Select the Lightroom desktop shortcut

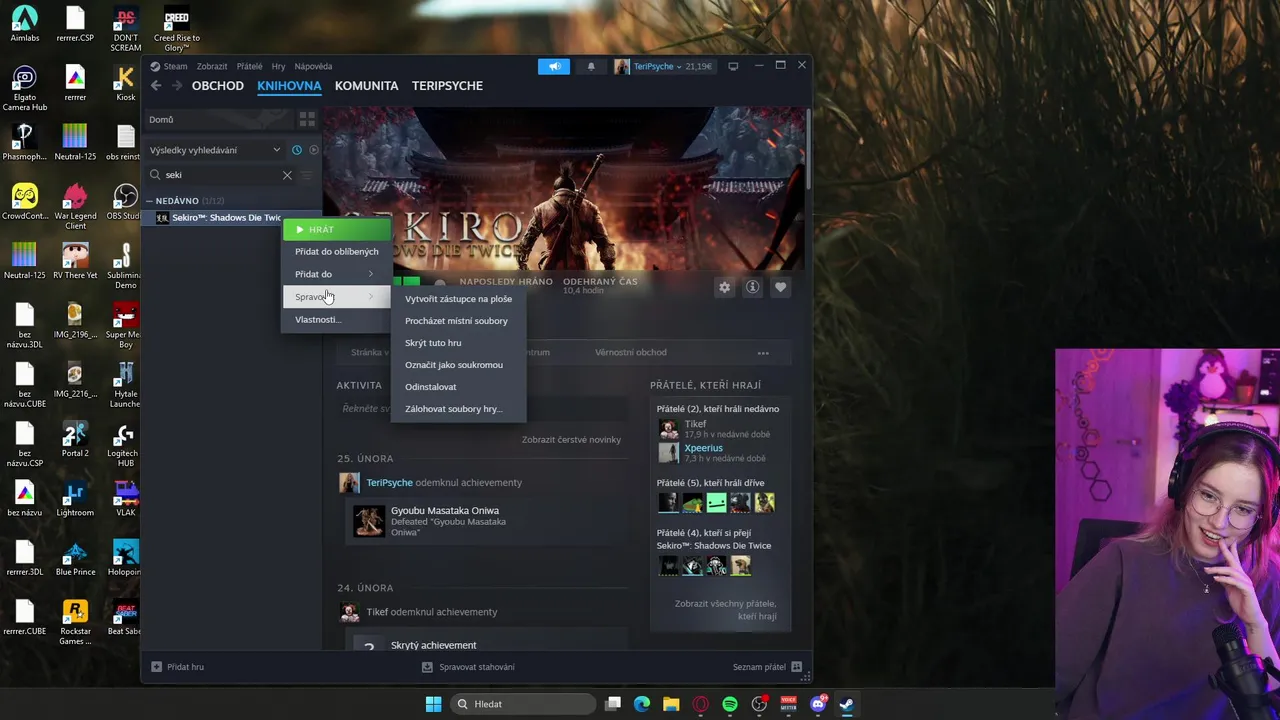(75, 500)
